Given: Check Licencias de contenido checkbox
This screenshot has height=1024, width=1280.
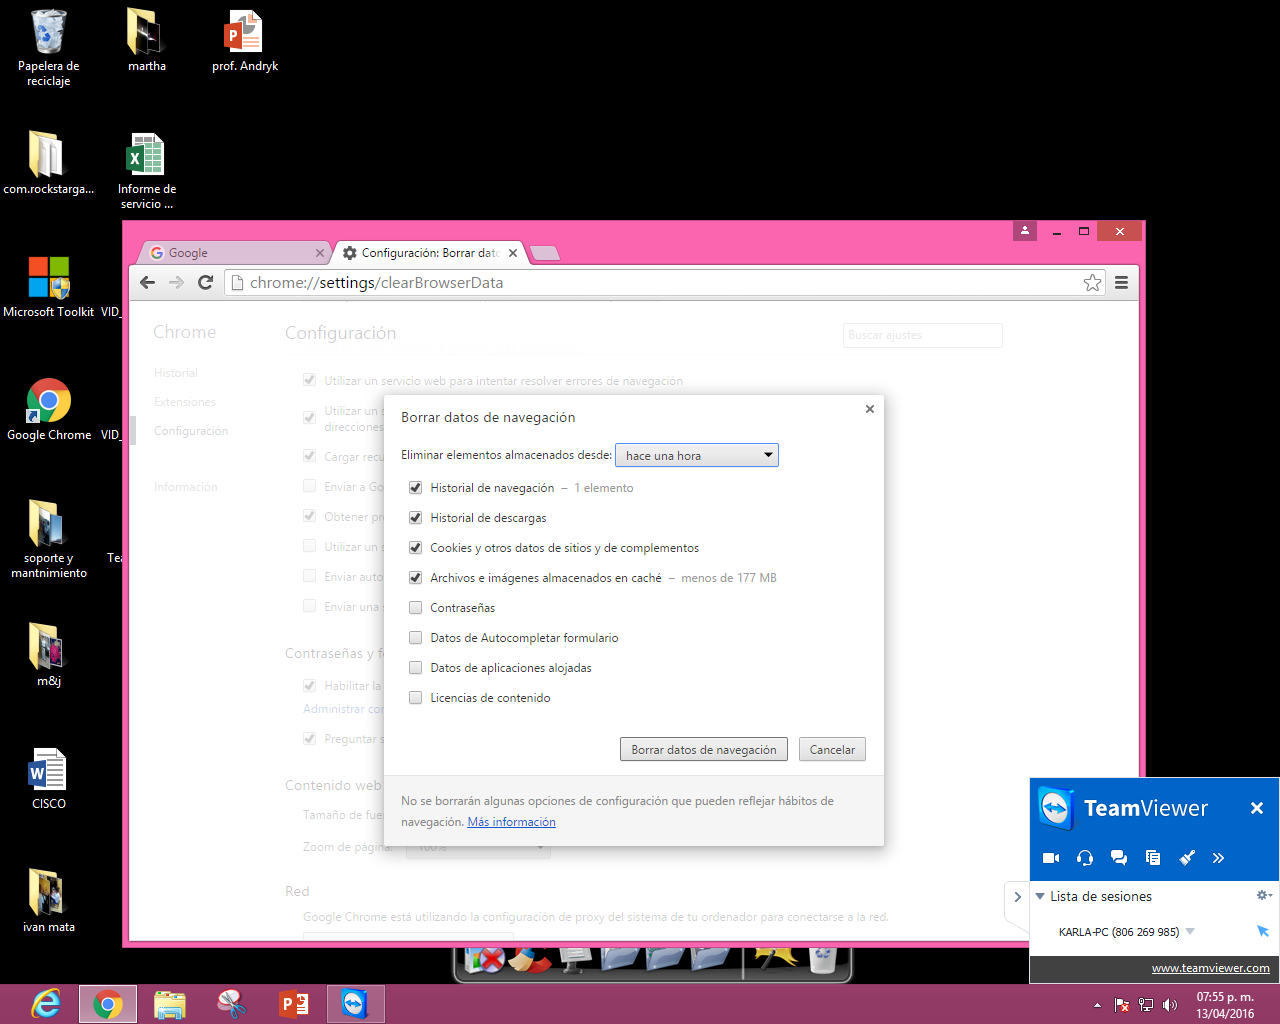Looking at the screenshot, I should coord(415,698).
